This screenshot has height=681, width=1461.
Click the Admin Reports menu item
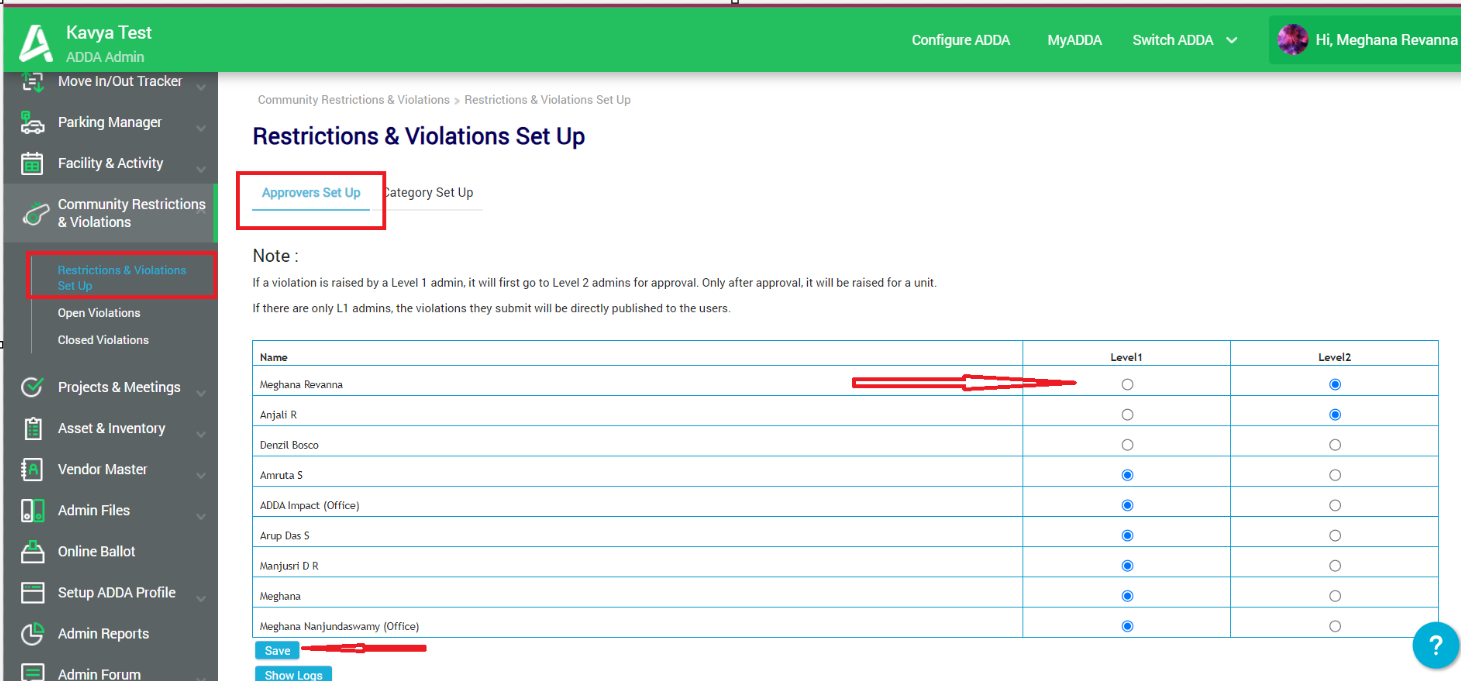point(103,633)
